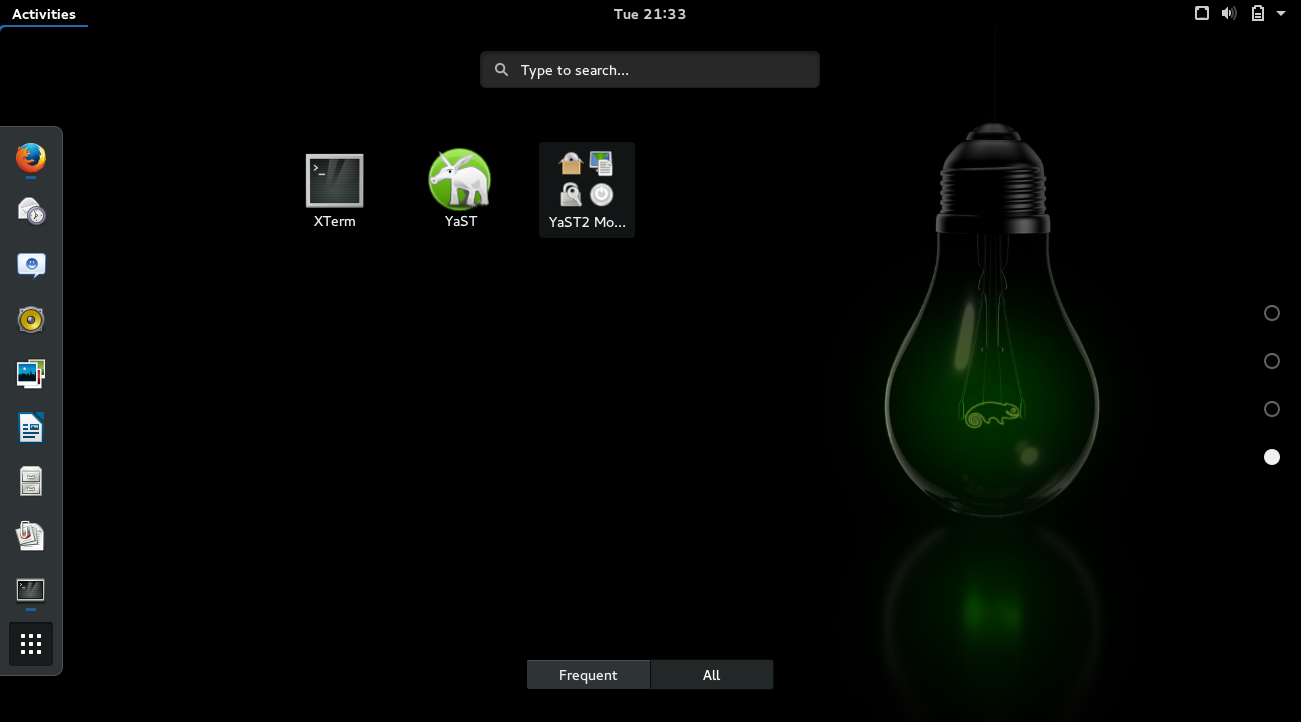Select the first page indicator dot
This screenshot has height=722, width=1301.
pos(1272,313)
